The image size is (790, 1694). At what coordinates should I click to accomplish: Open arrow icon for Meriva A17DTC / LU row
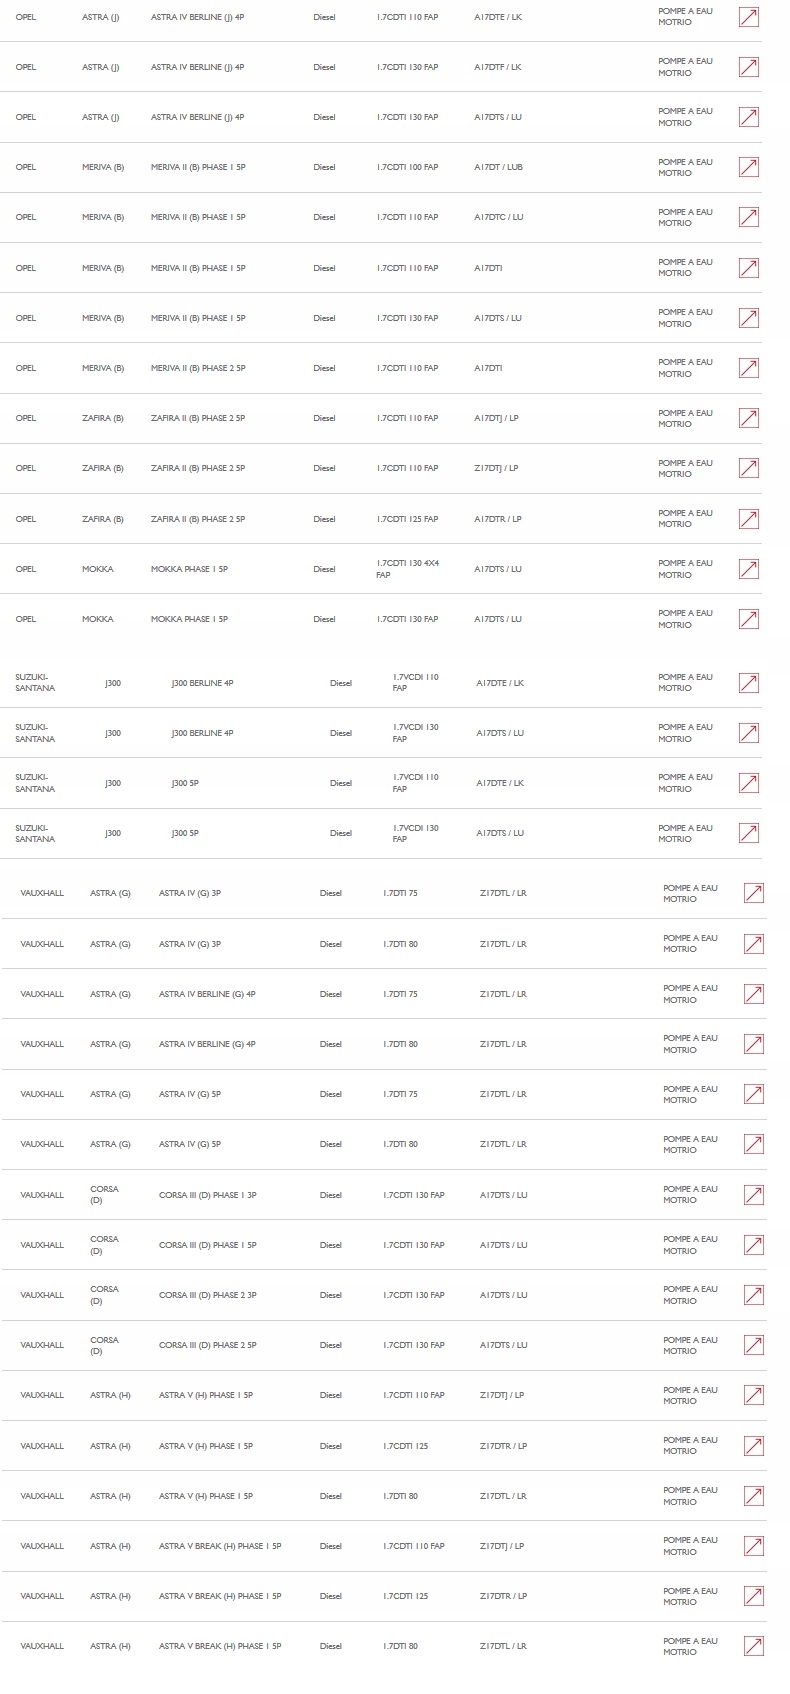click(748, 217)
